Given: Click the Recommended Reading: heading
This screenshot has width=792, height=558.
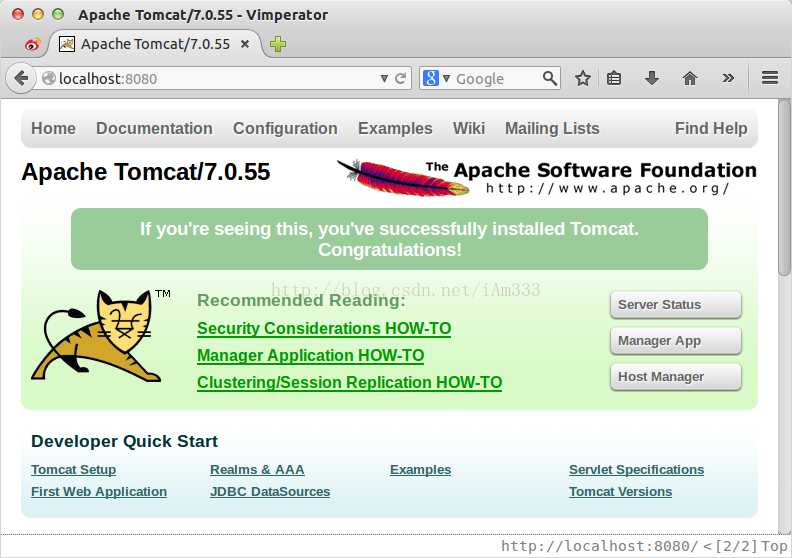Looking at the screenshot, I should click(301, 300).
